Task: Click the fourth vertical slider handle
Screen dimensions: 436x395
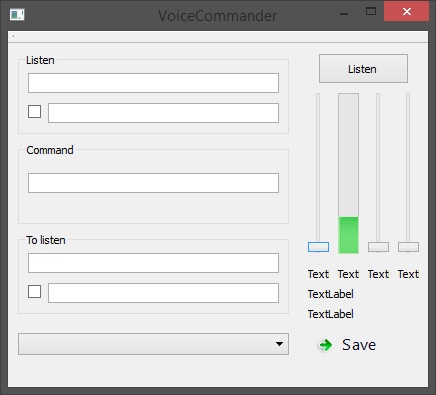Action: (408, 247)
